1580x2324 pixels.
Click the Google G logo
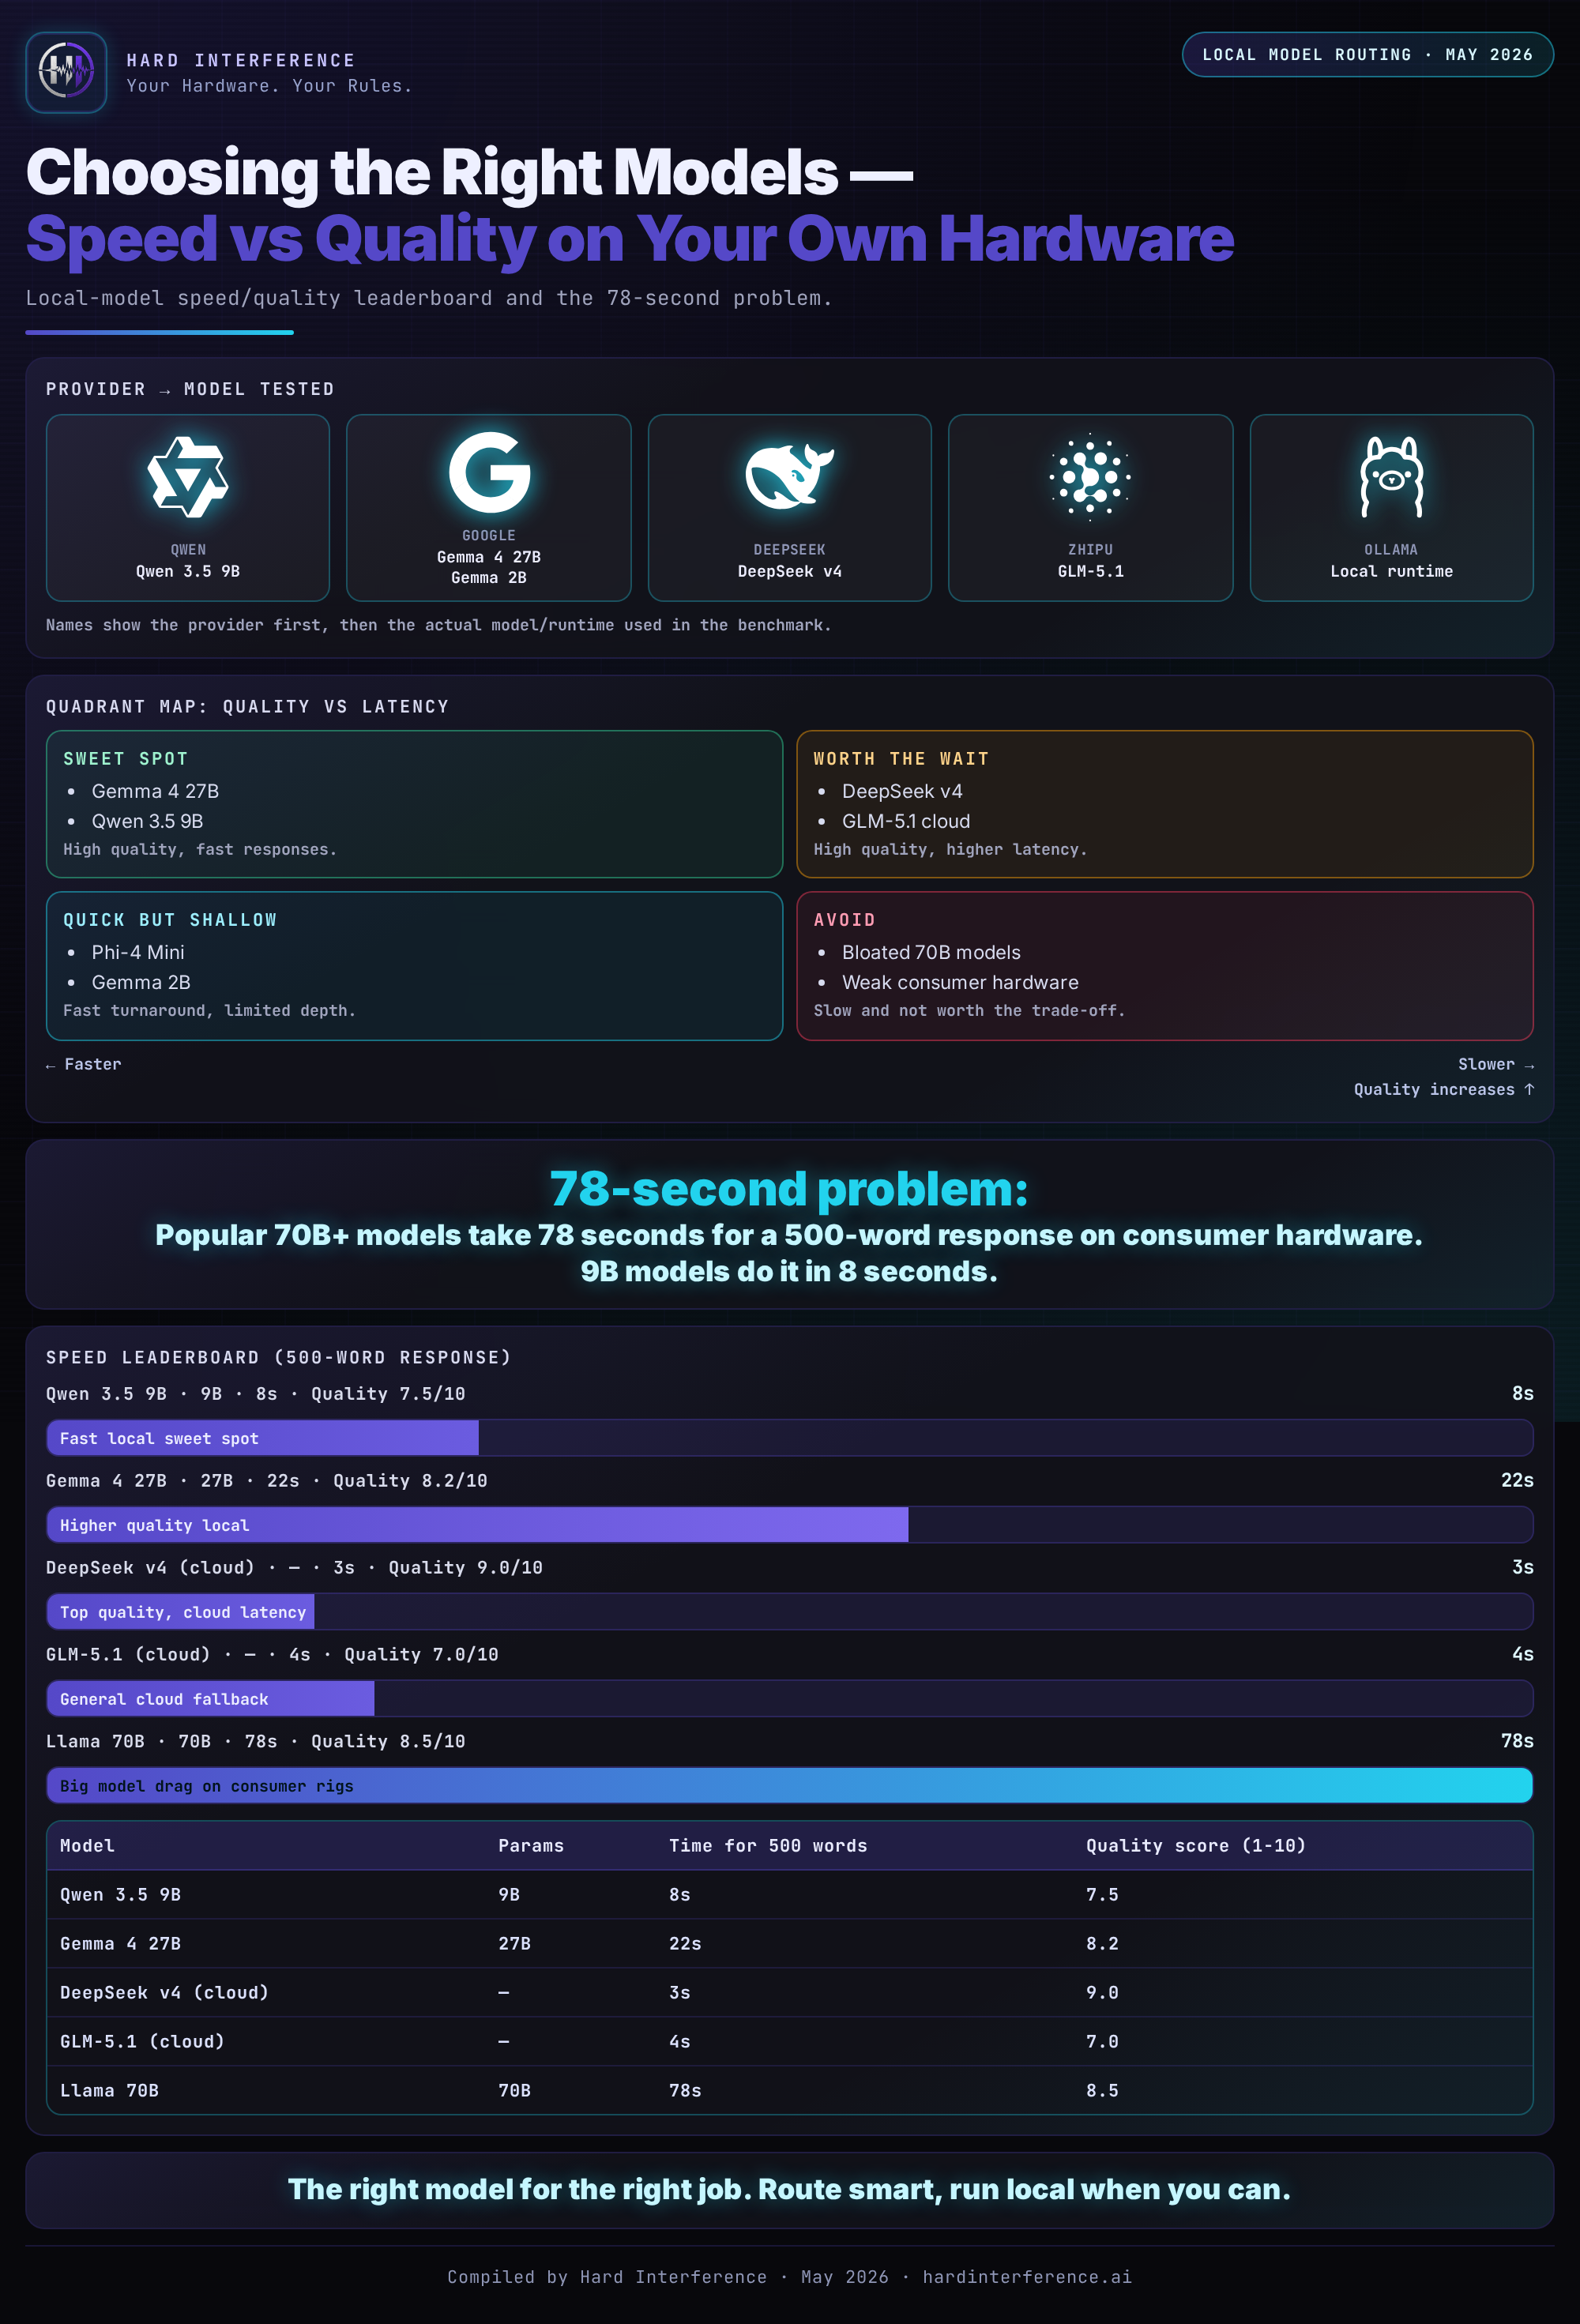(489, 472)
